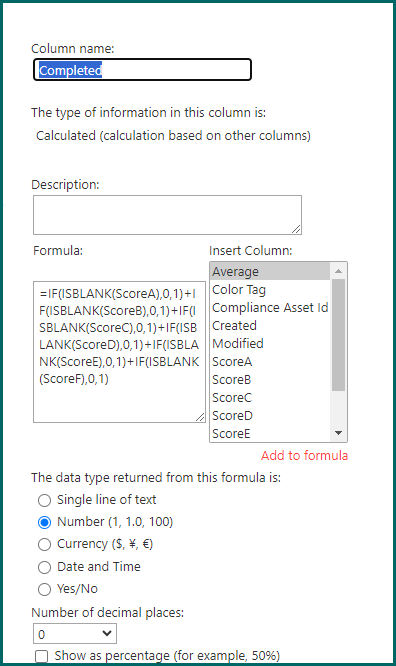Viewport: 396px width, 666px height.
Task: Click the Add to formula link
Action: tap(304, 455)
